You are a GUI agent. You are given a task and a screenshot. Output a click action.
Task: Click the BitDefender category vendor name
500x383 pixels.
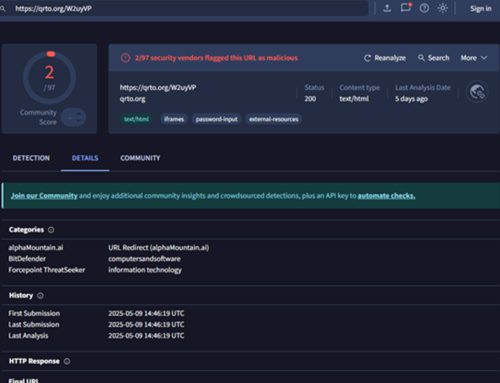(x=27, y=259)
